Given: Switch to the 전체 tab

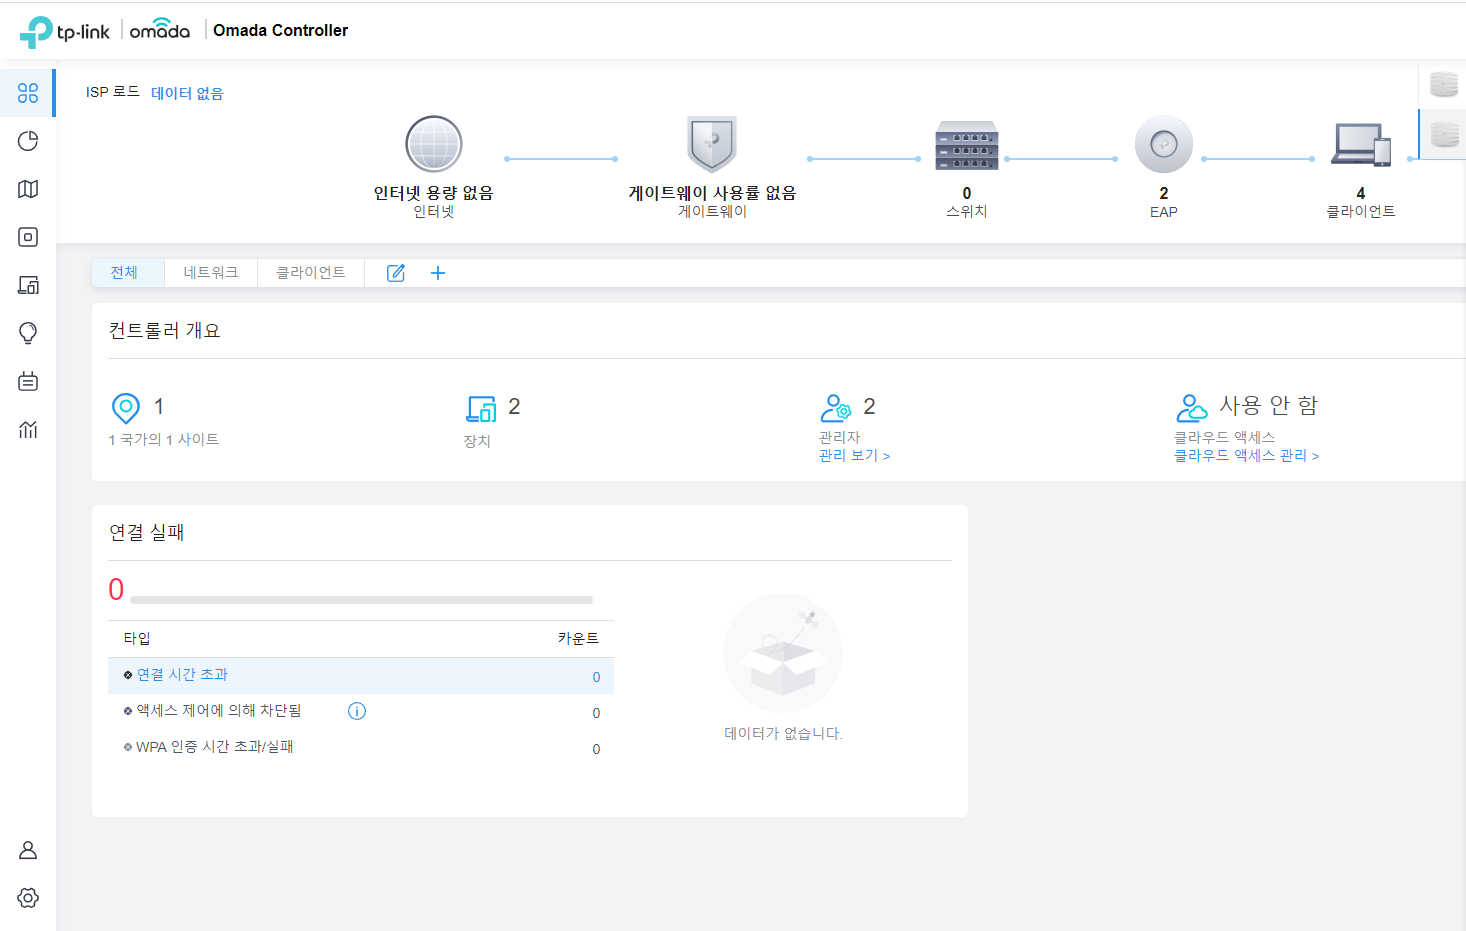Looking at the screenshot, I should 127,273.
